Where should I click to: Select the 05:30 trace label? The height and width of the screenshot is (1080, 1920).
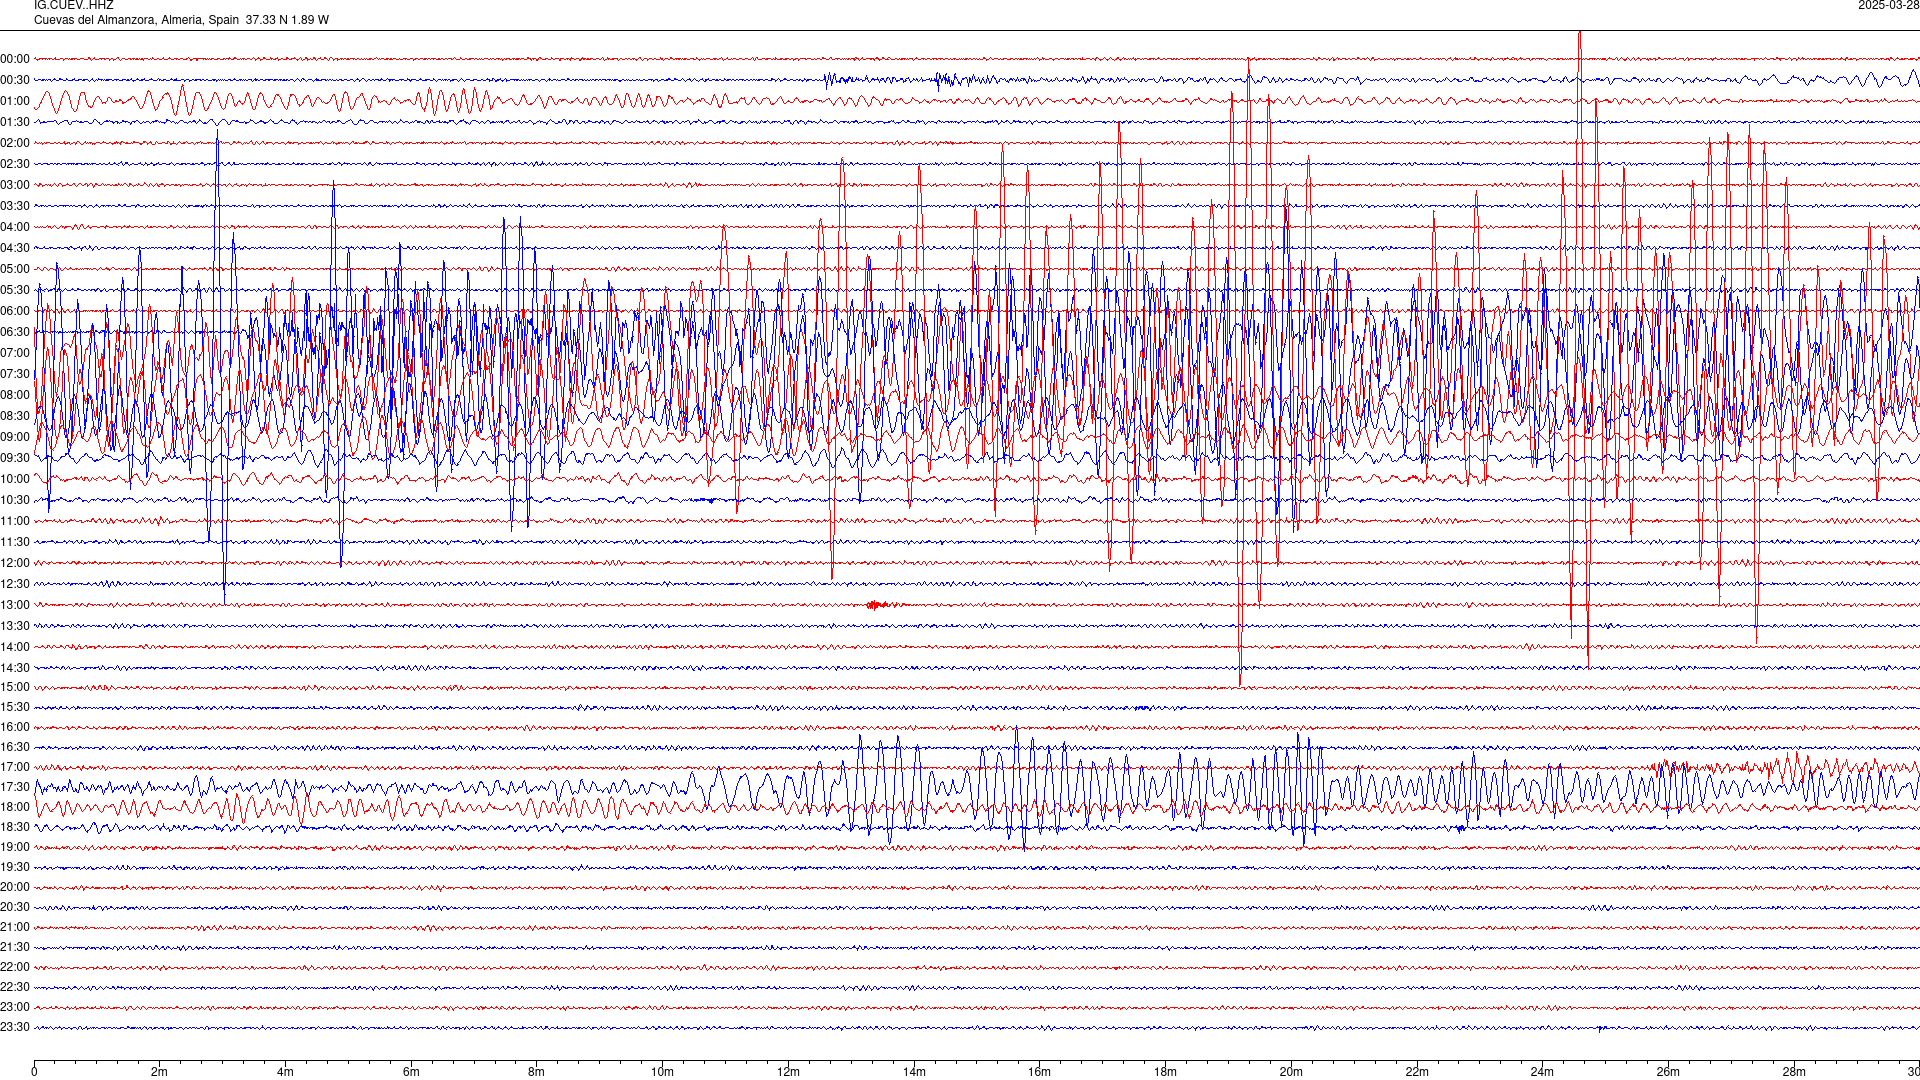coord(15,290)
